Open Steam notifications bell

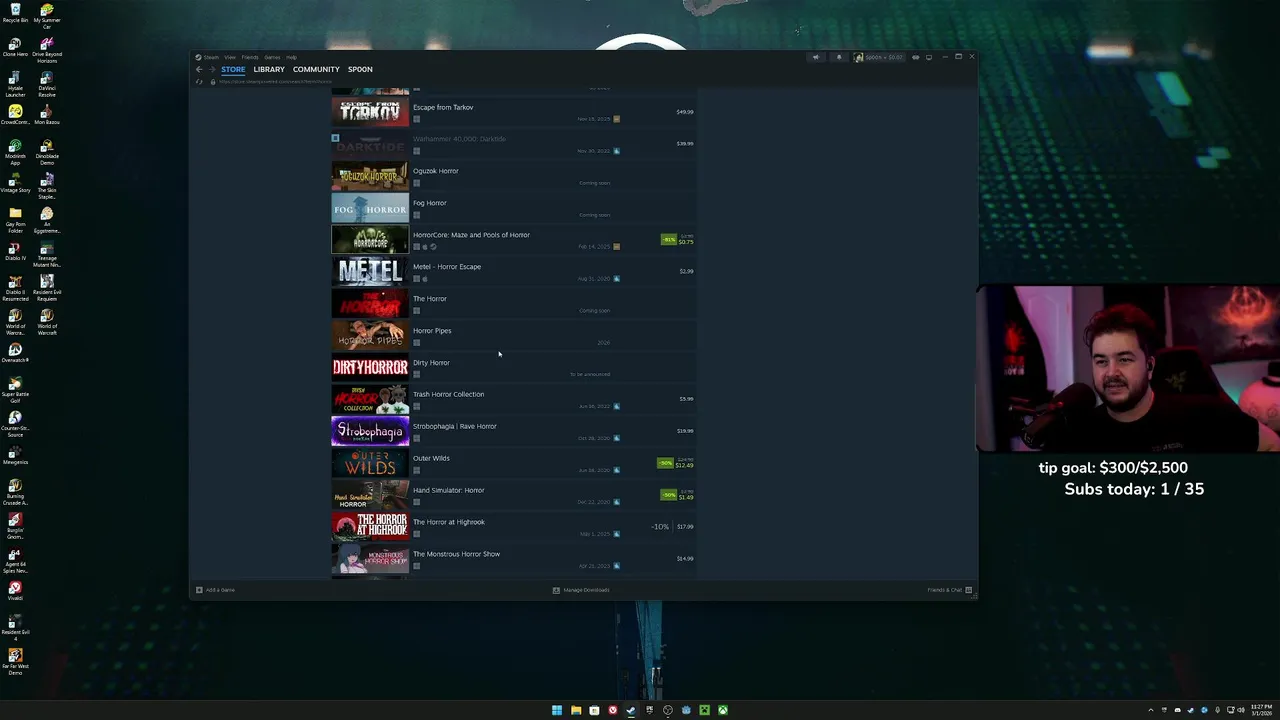839,57
